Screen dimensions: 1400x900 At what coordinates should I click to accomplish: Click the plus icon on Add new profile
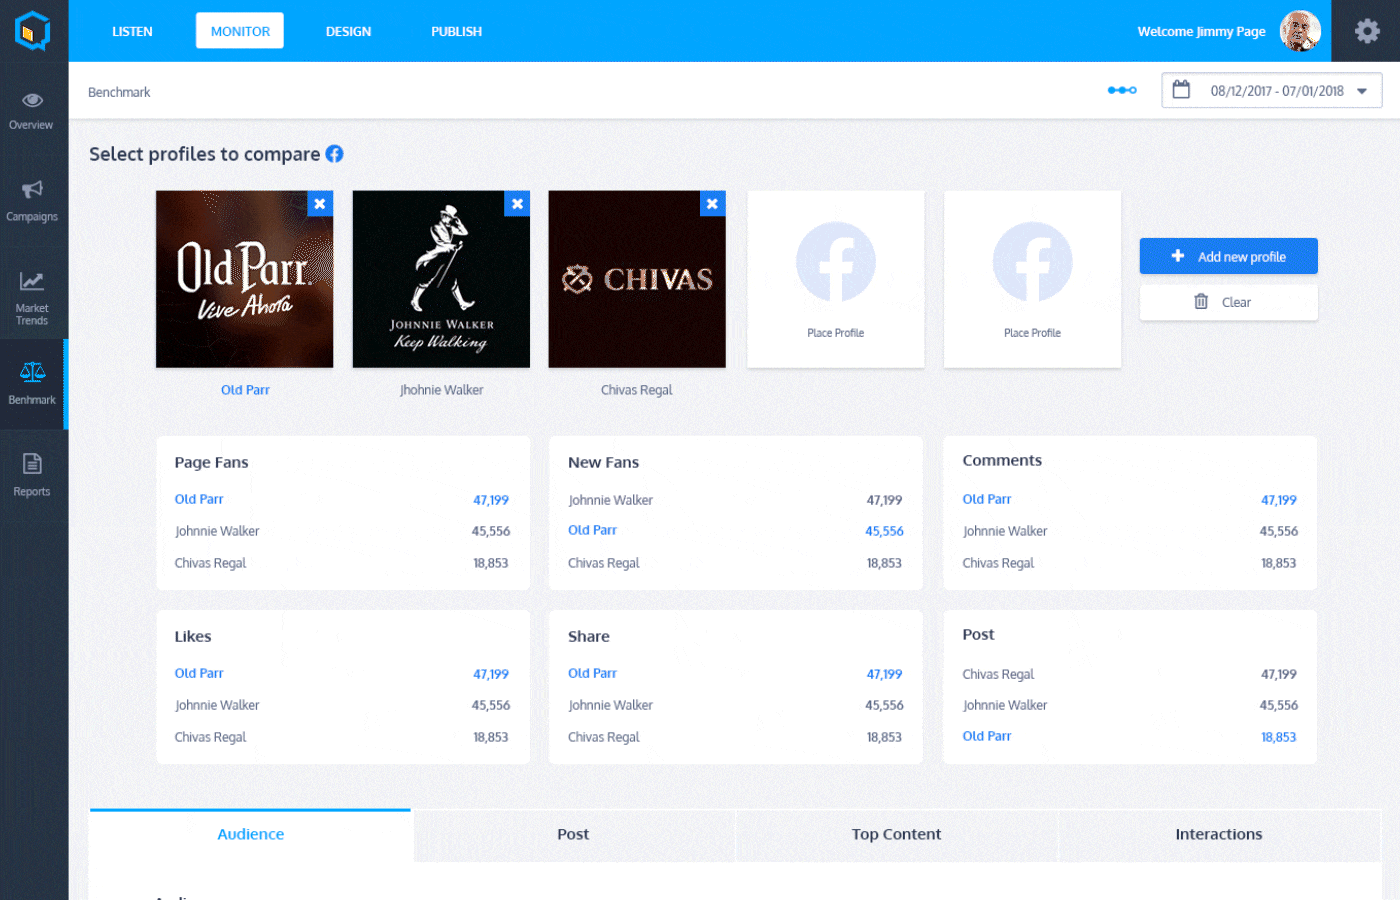pyautogui.click(x=1178, y=256)
